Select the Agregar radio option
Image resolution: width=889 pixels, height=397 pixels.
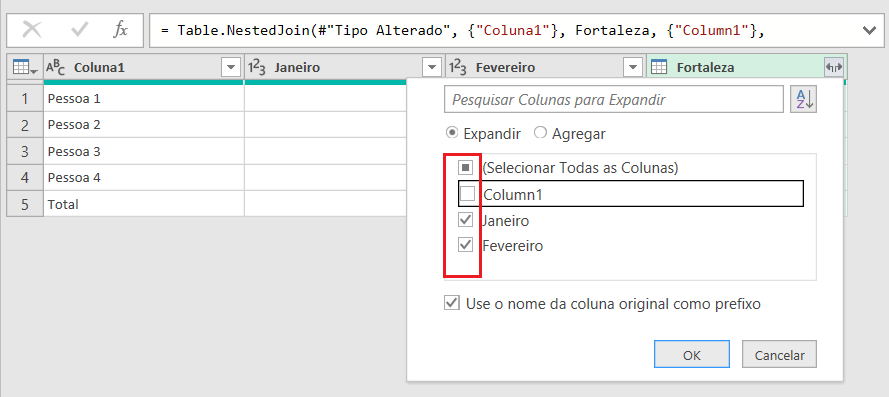tap(540, 133)
